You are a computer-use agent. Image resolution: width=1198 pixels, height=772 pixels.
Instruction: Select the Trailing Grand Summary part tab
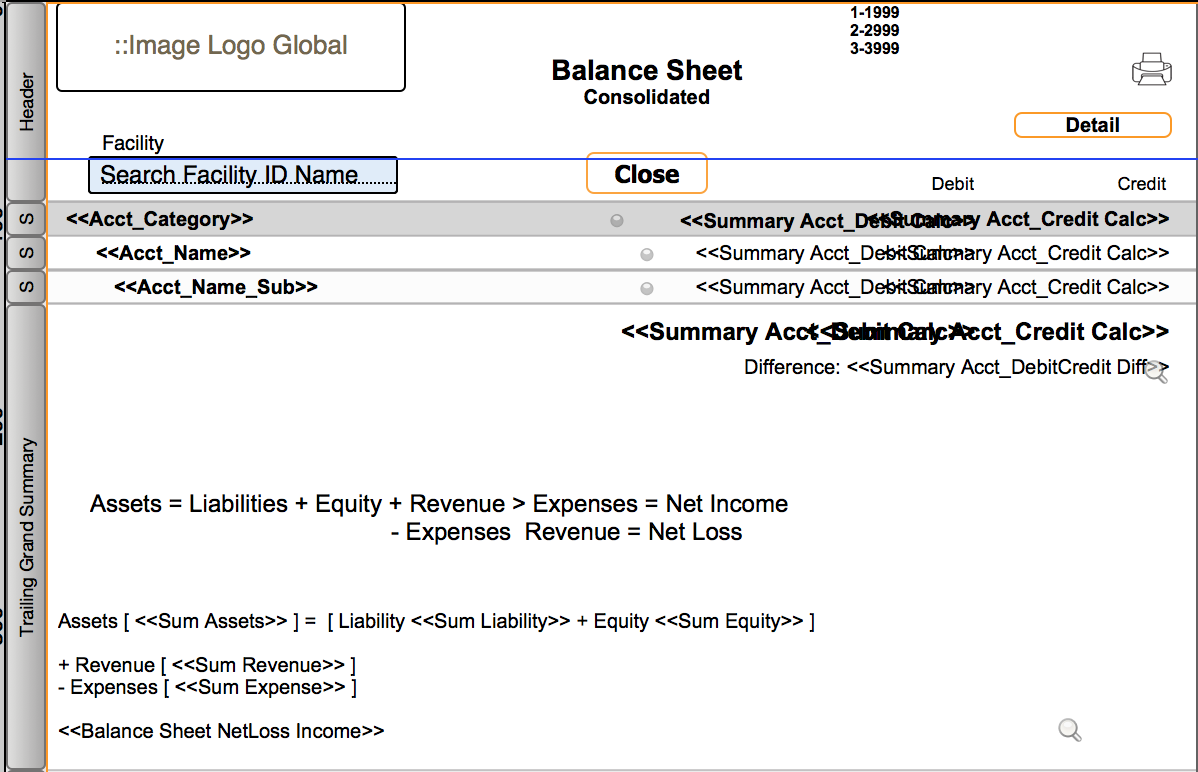26,537
